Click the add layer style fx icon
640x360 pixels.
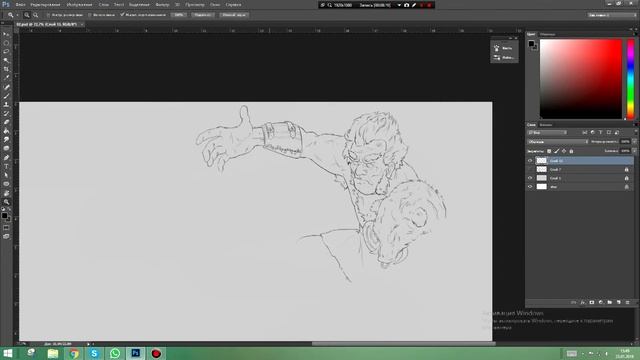[583, 302]
